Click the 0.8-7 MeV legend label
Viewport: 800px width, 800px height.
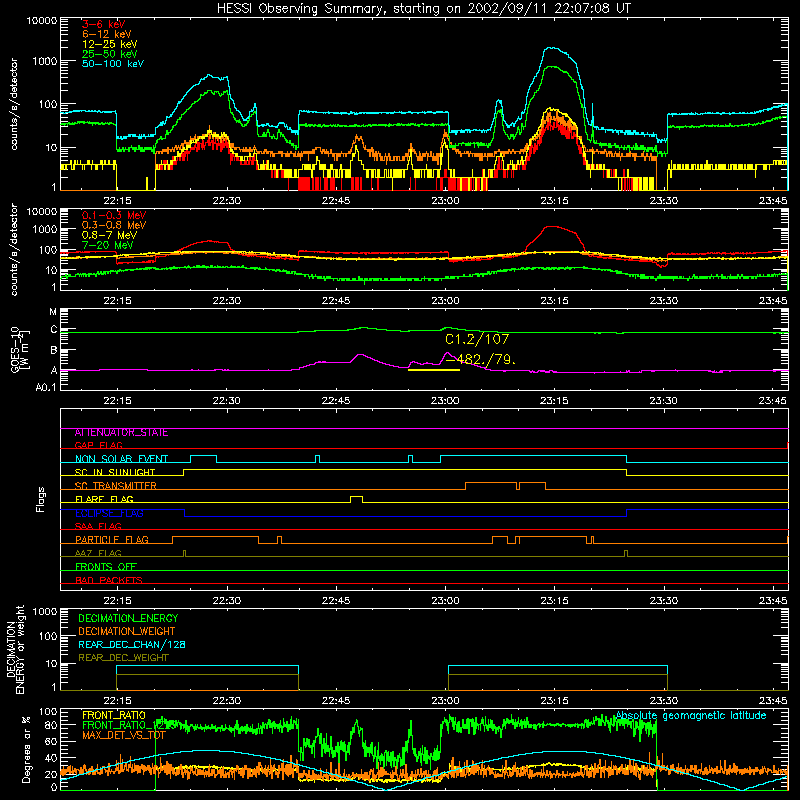109,235
